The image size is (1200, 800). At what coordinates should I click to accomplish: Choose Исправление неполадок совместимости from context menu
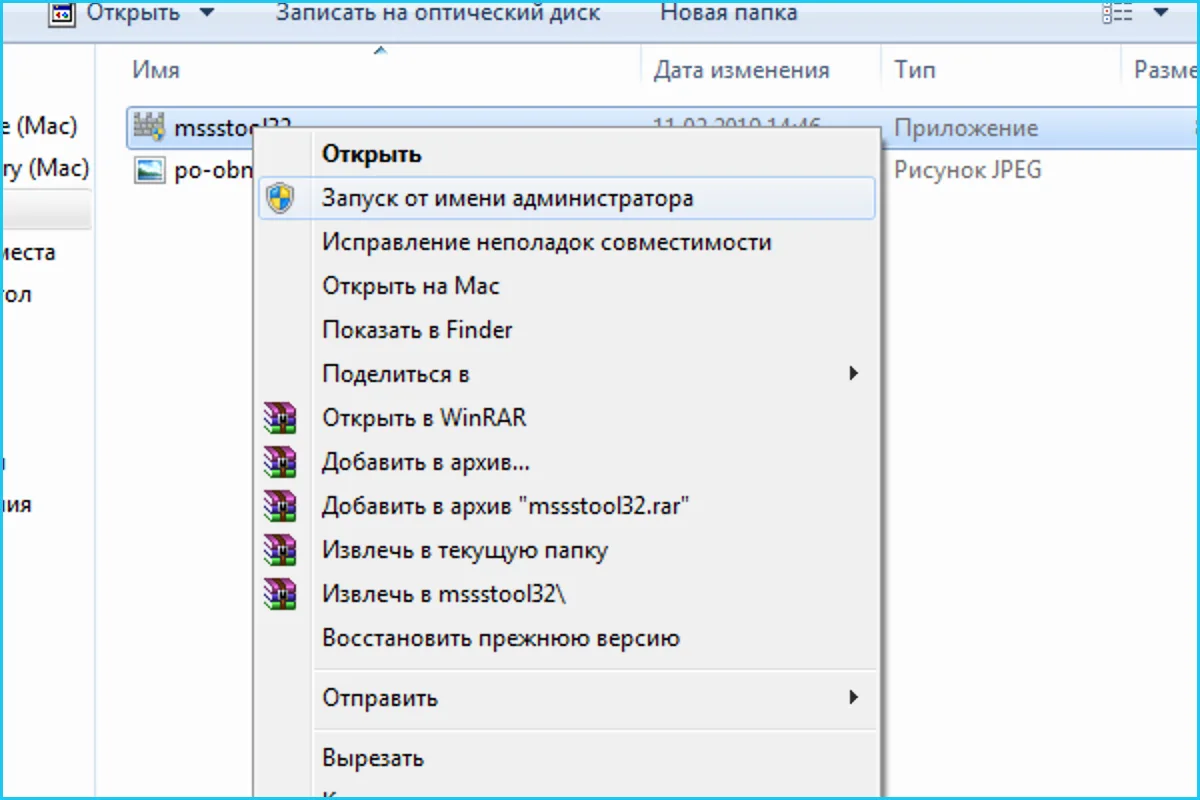click(546, 242)
